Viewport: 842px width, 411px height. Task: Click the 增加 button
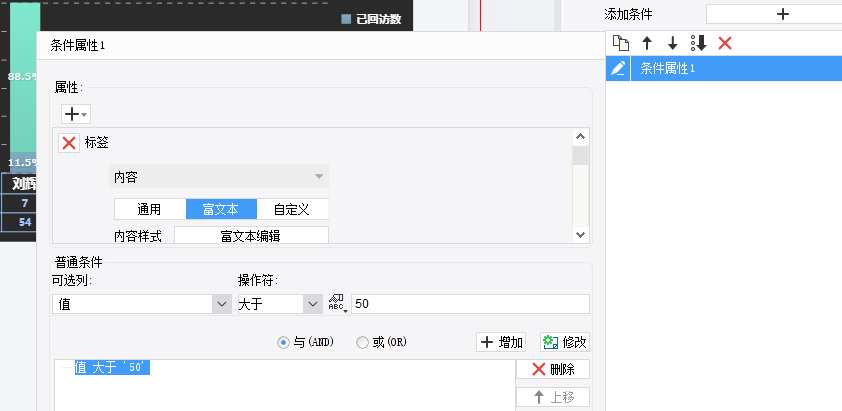(501, 342)
